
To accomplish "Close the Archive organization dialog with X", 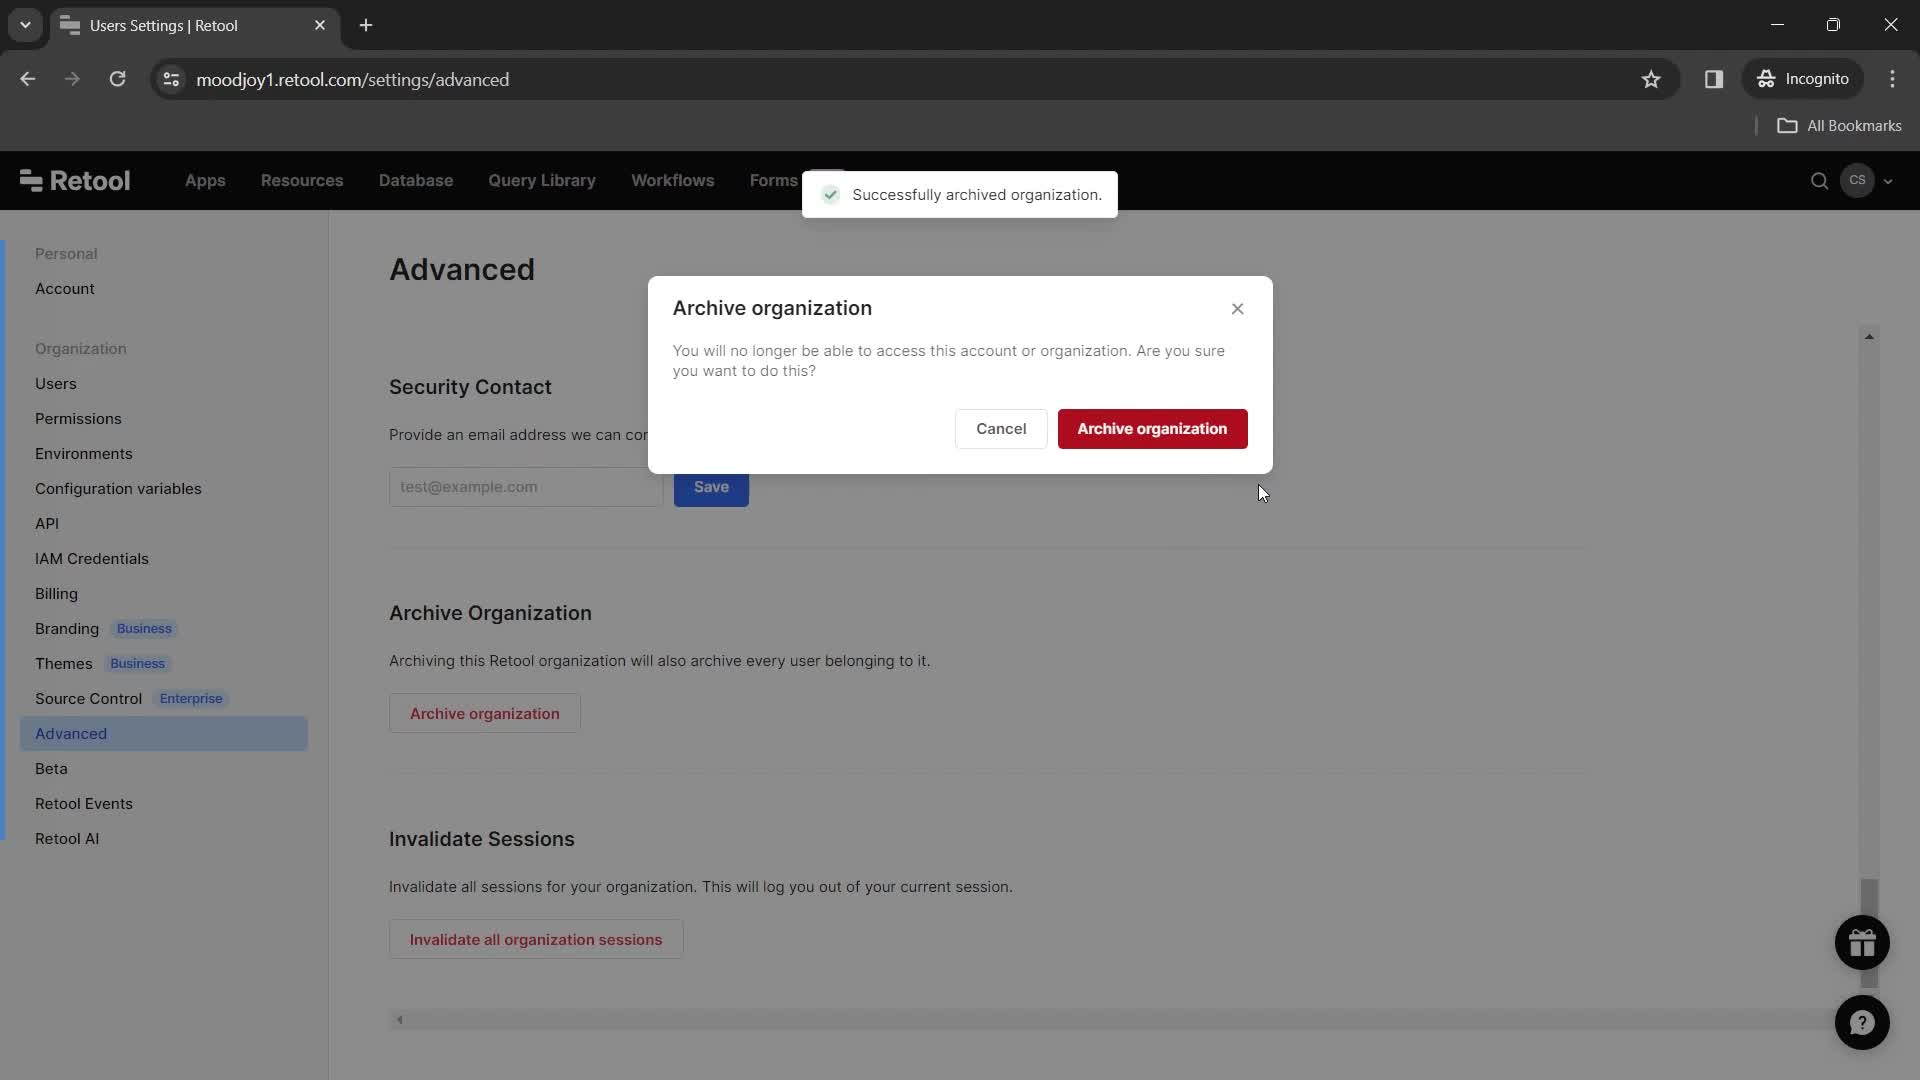I will (x=1237, y=309).
